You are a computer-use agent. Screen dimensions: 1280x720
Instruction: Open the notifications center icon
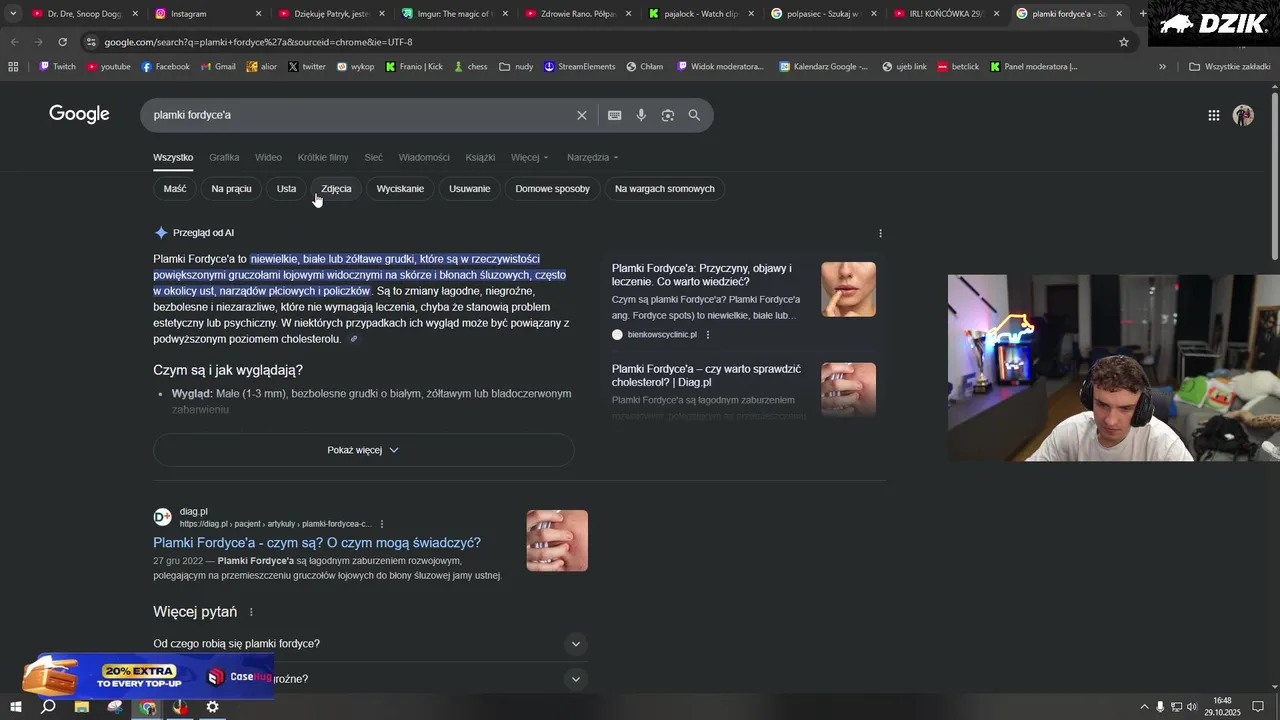[1258, 707]
